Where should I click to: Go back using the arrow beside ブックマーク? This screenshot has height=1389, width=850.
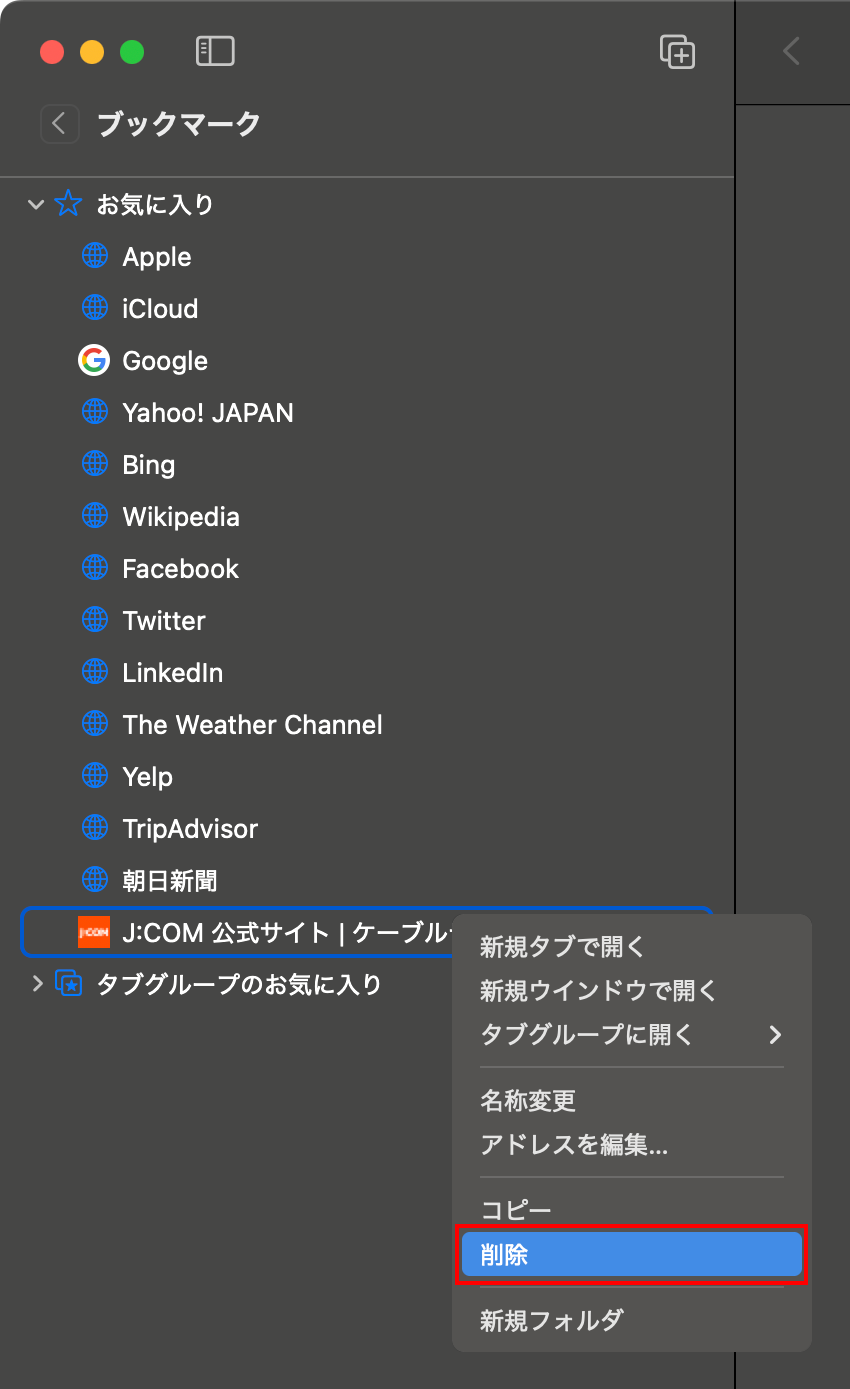(x=59, y=124)
